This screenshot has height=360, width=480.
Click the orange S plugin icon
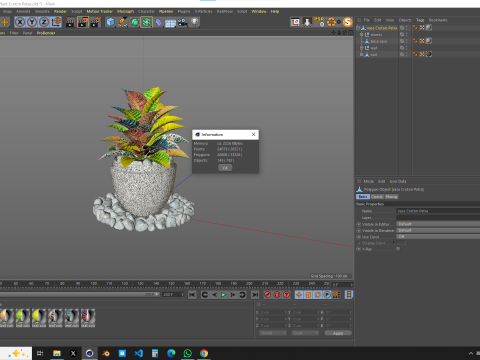(347, 22)
